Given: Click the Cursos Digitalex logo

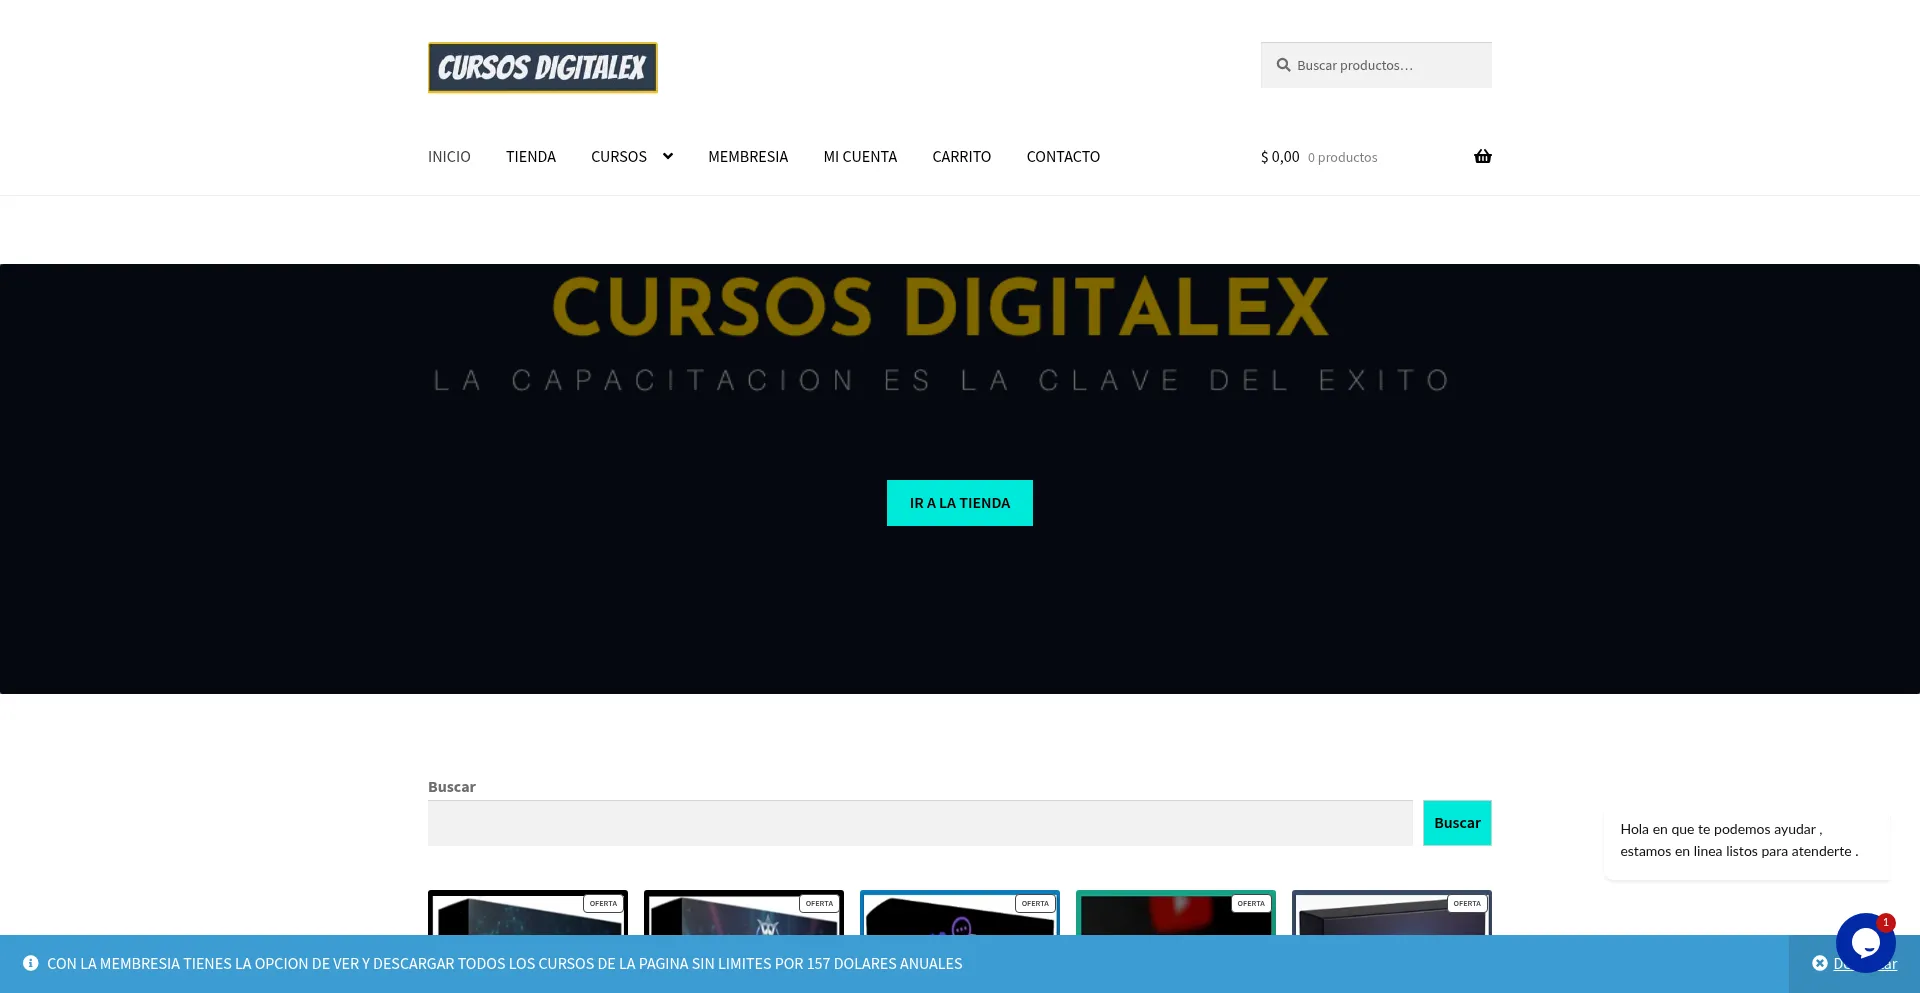Looking at the screenshot, I should 542,68.
